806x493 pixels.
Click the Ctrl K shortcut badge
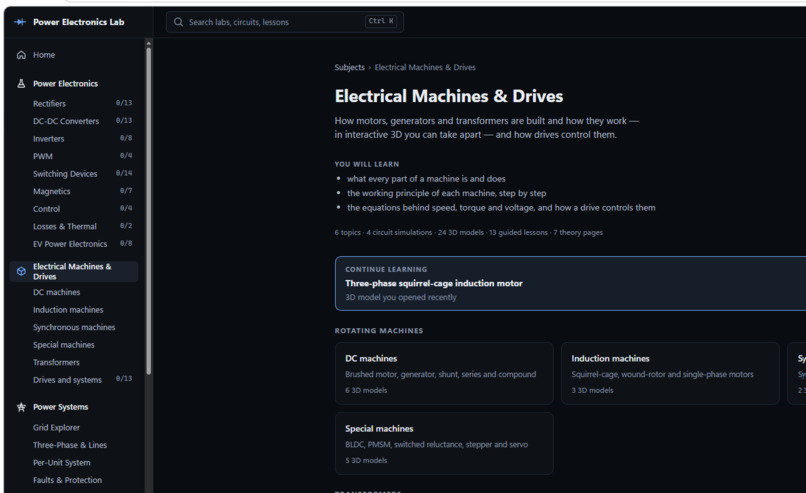pyautogui.click(x=381, y=22)
